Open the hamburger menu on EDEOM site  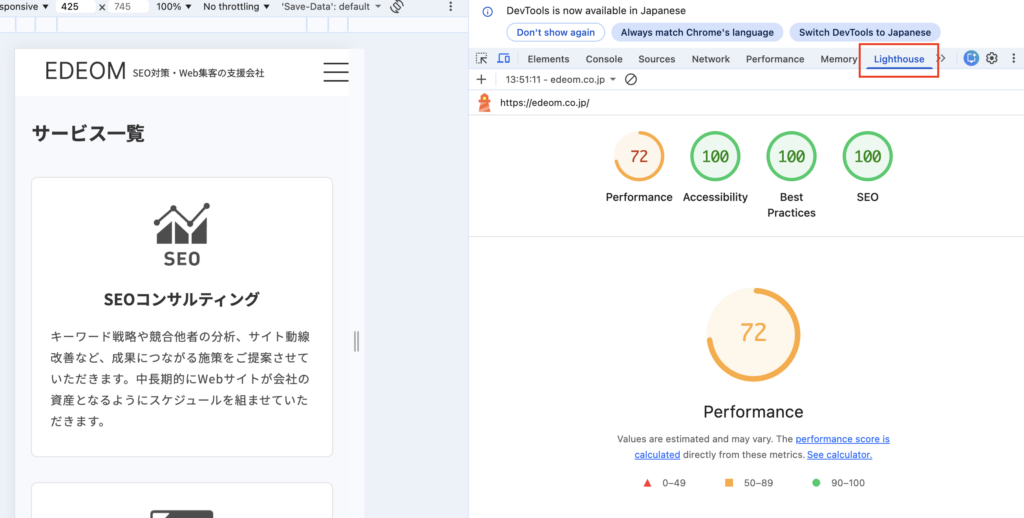pos(336,72)
